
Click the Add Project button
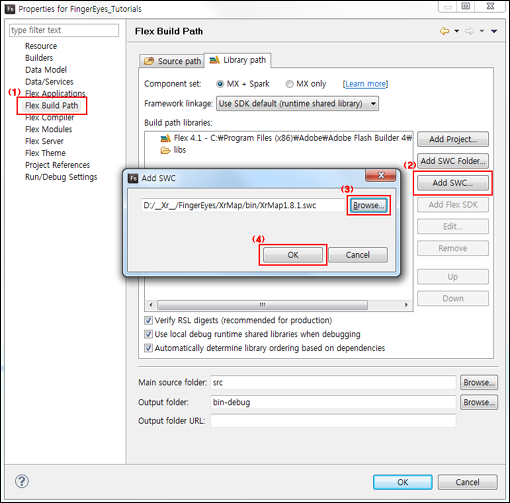453,139
